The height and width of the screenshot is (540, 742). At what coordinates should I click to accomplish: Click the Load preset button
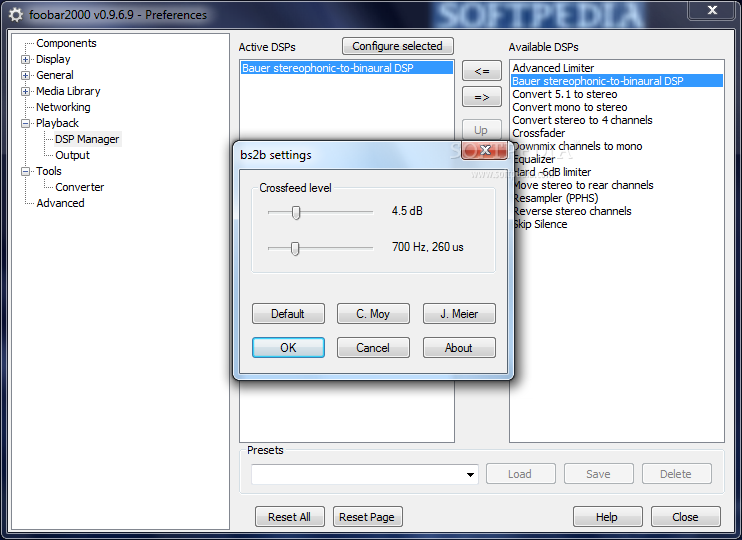point(521,474)
